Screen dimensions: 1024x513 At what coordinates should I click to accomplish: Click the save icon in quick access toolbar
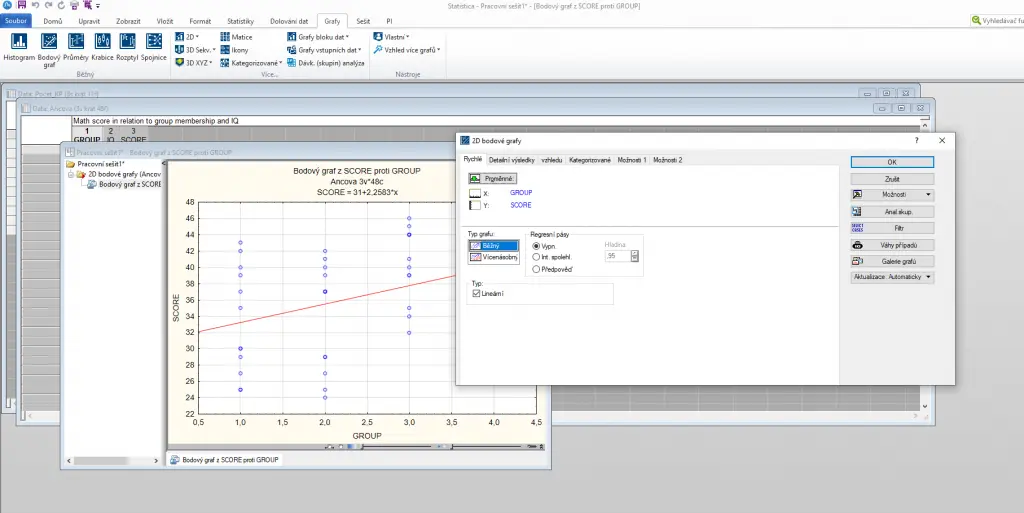coord(22,5)
